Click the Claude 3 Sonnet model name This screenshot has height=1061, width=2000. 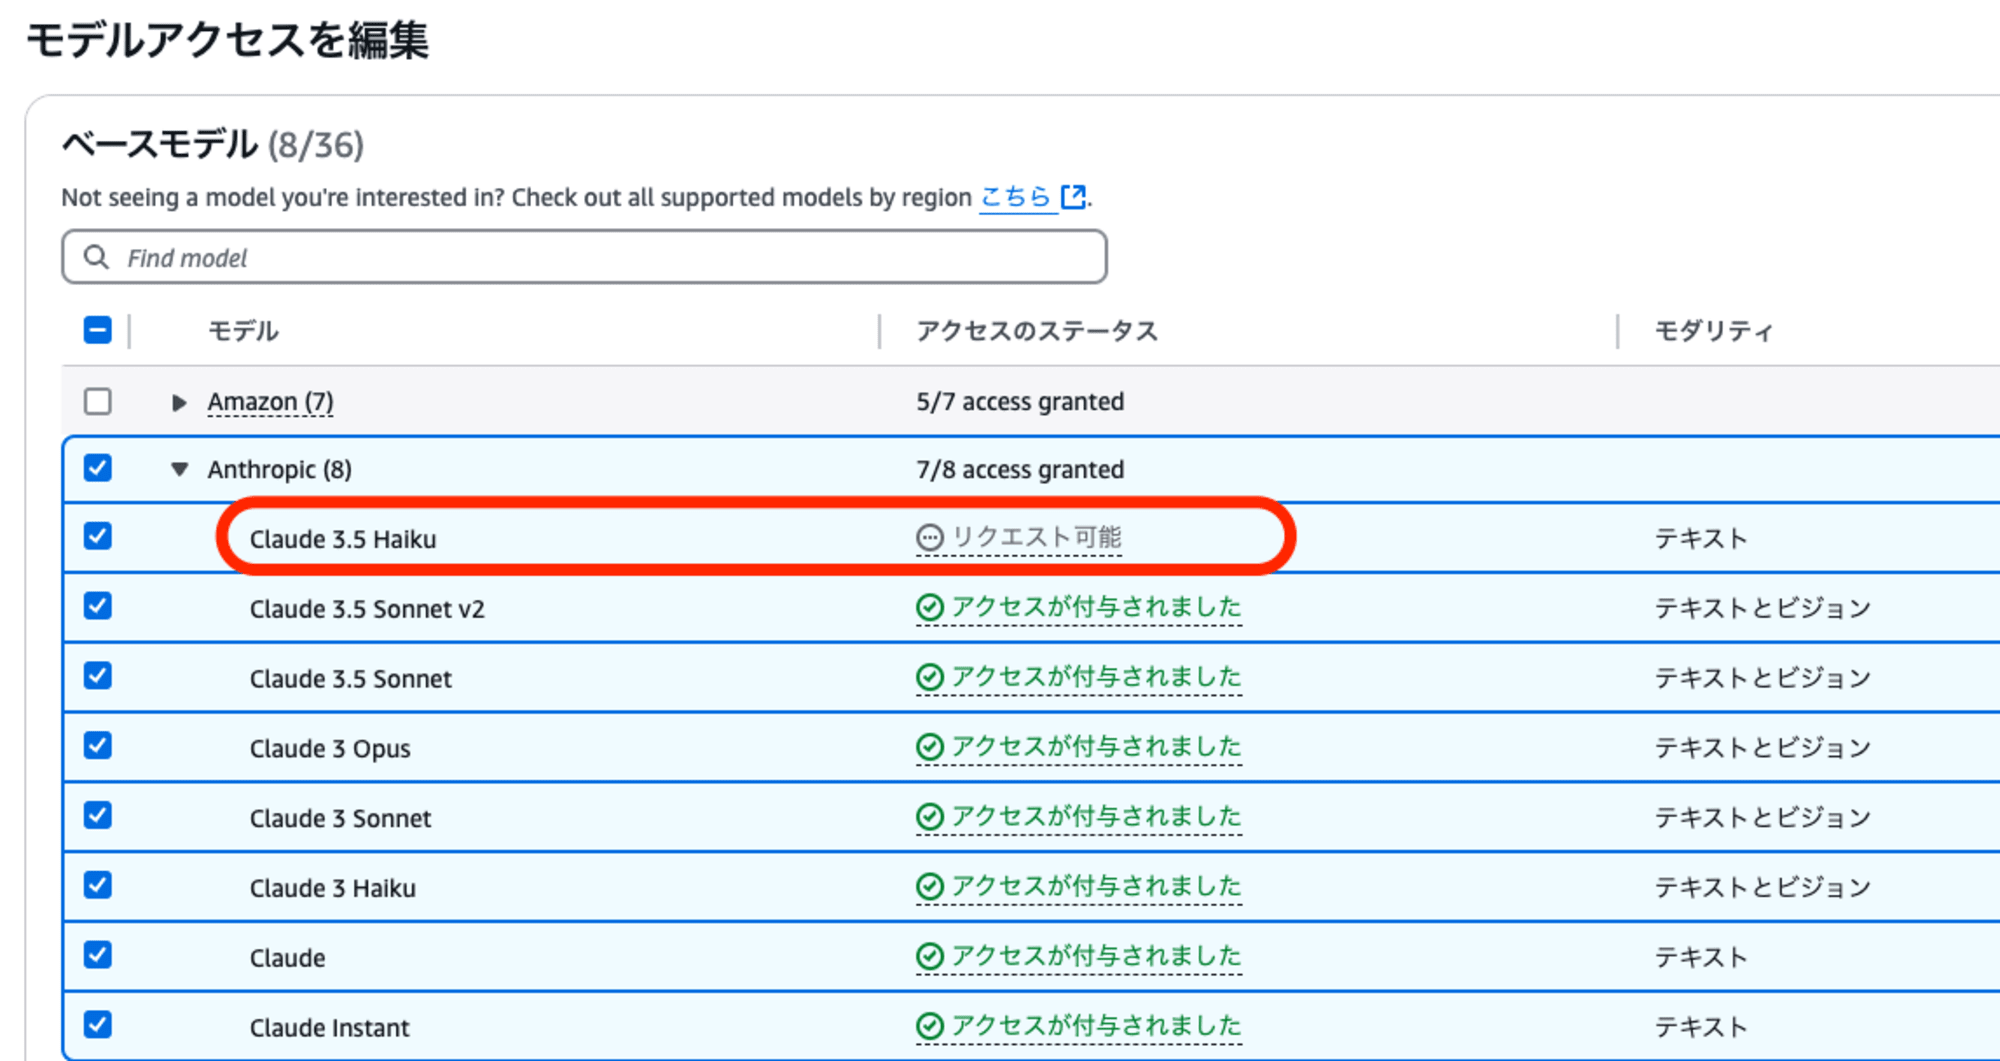(x=340, y=819)
